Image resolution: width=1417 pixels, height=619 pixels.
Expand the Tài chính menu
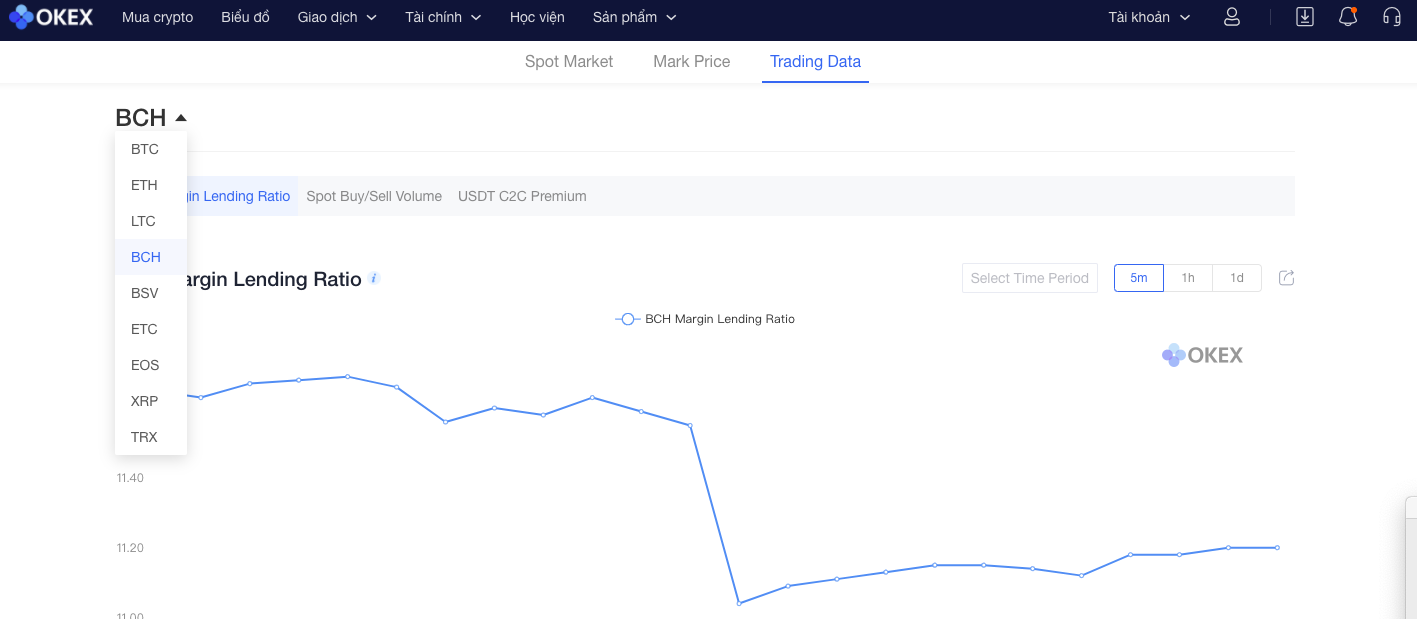click(443, 17)
